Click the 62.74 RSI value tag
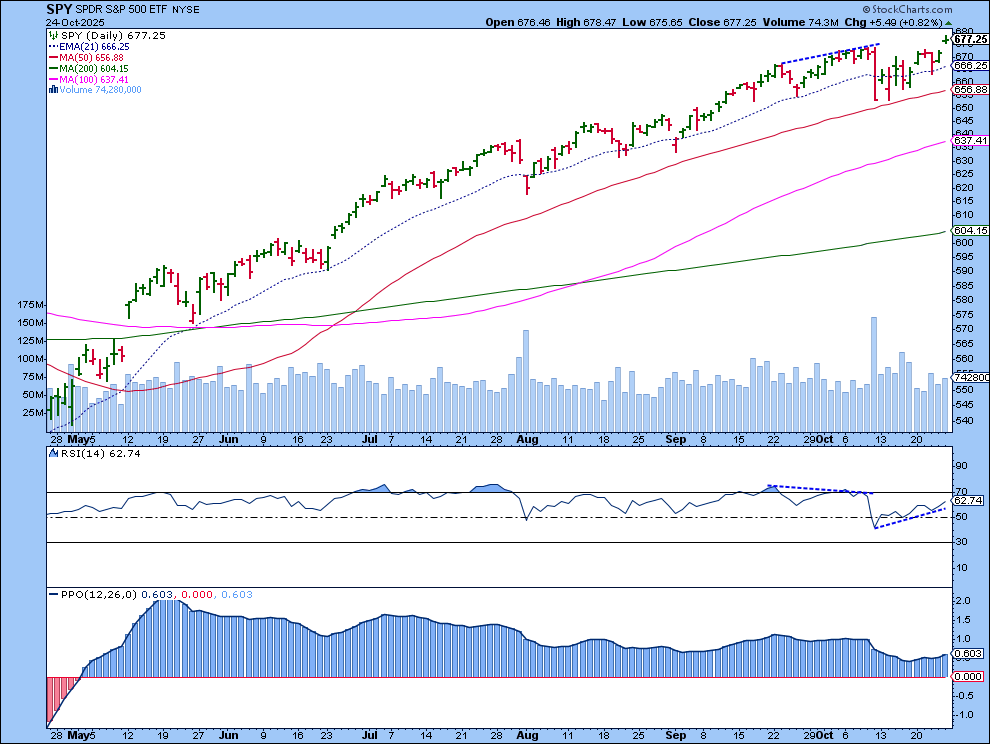 pyautogui.click(x=966, y=500)
